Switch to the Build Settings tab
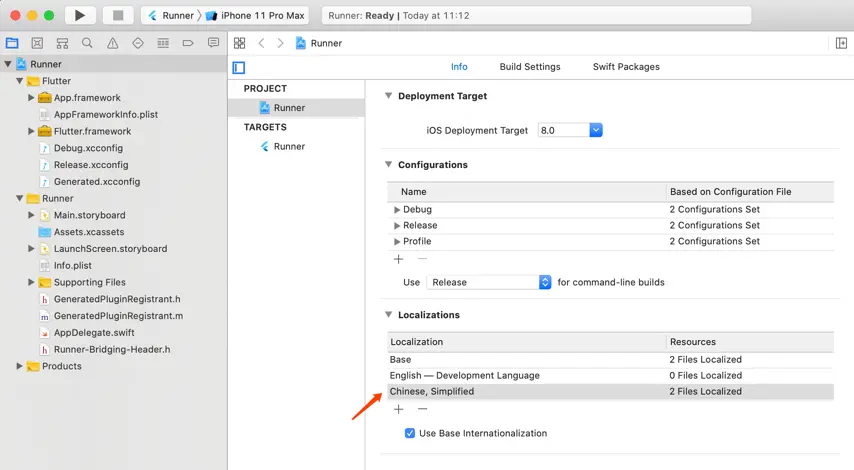Screen dimensions: 854x470 point(530,66)
